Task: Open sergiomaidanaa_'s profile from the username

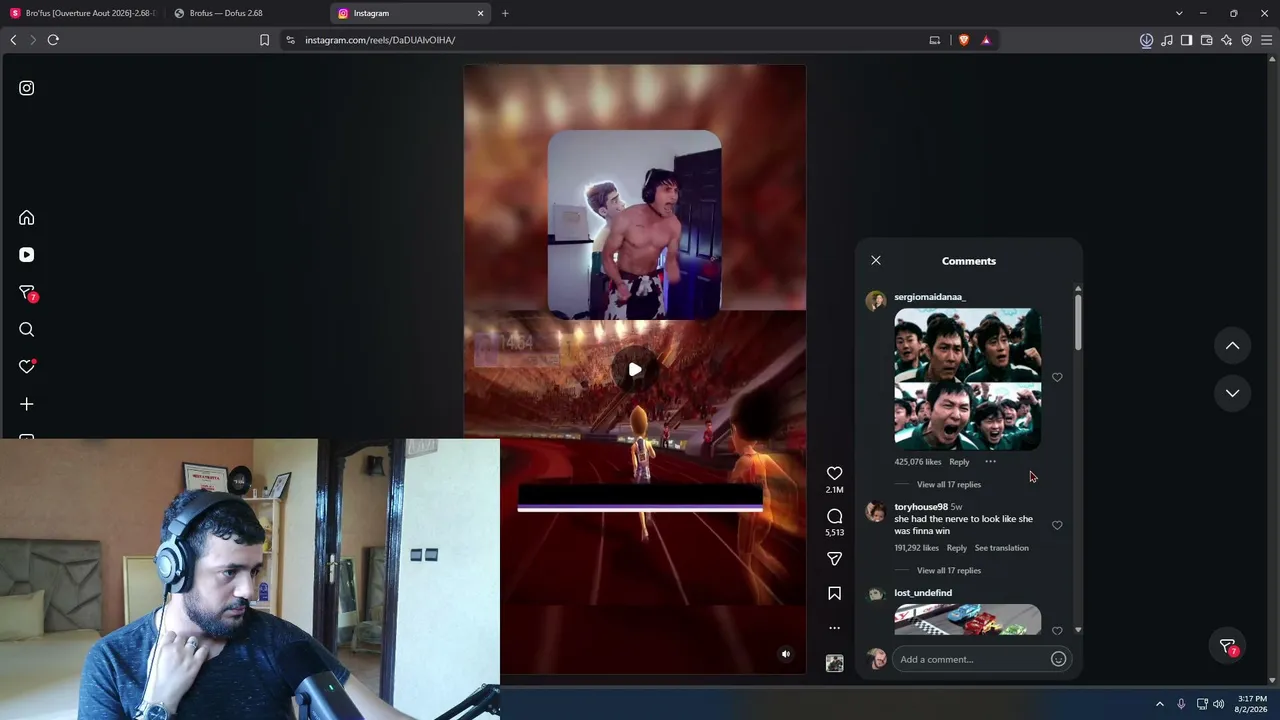Action: tap(930, 297)
